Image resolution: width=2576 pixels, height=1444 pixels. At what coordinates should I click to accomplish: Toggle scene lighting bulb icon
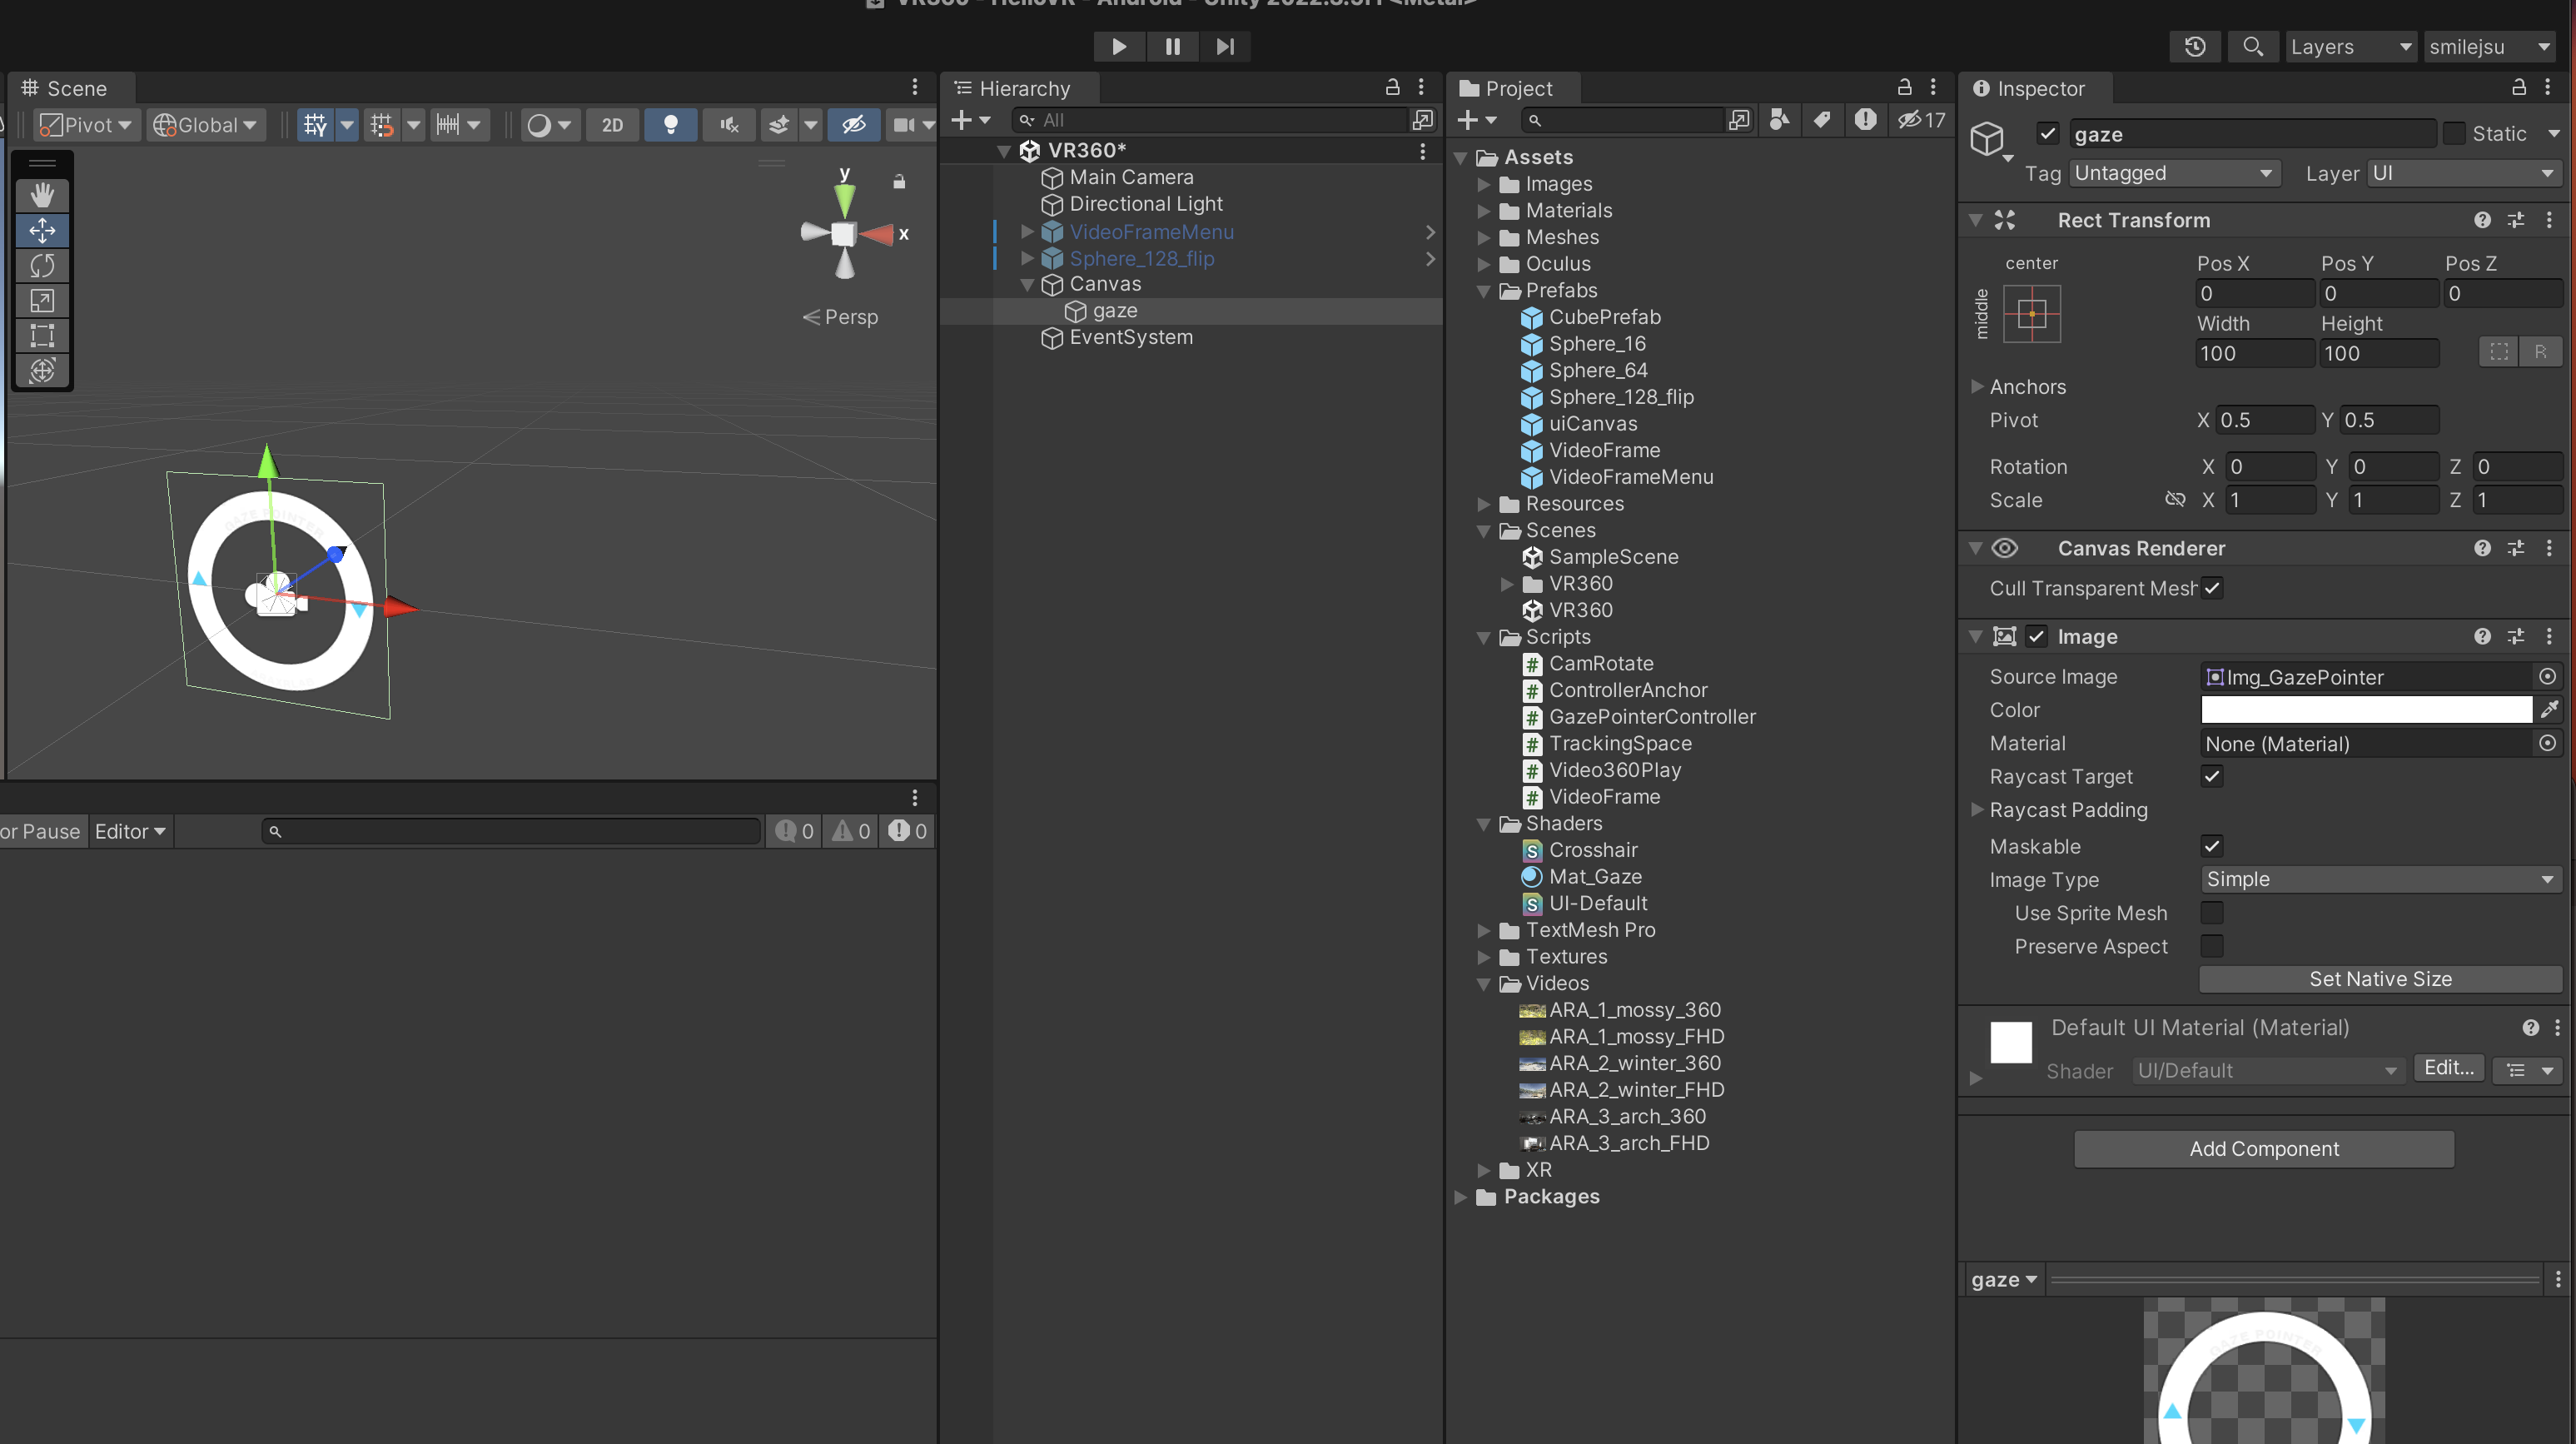(x=670, y=124)
